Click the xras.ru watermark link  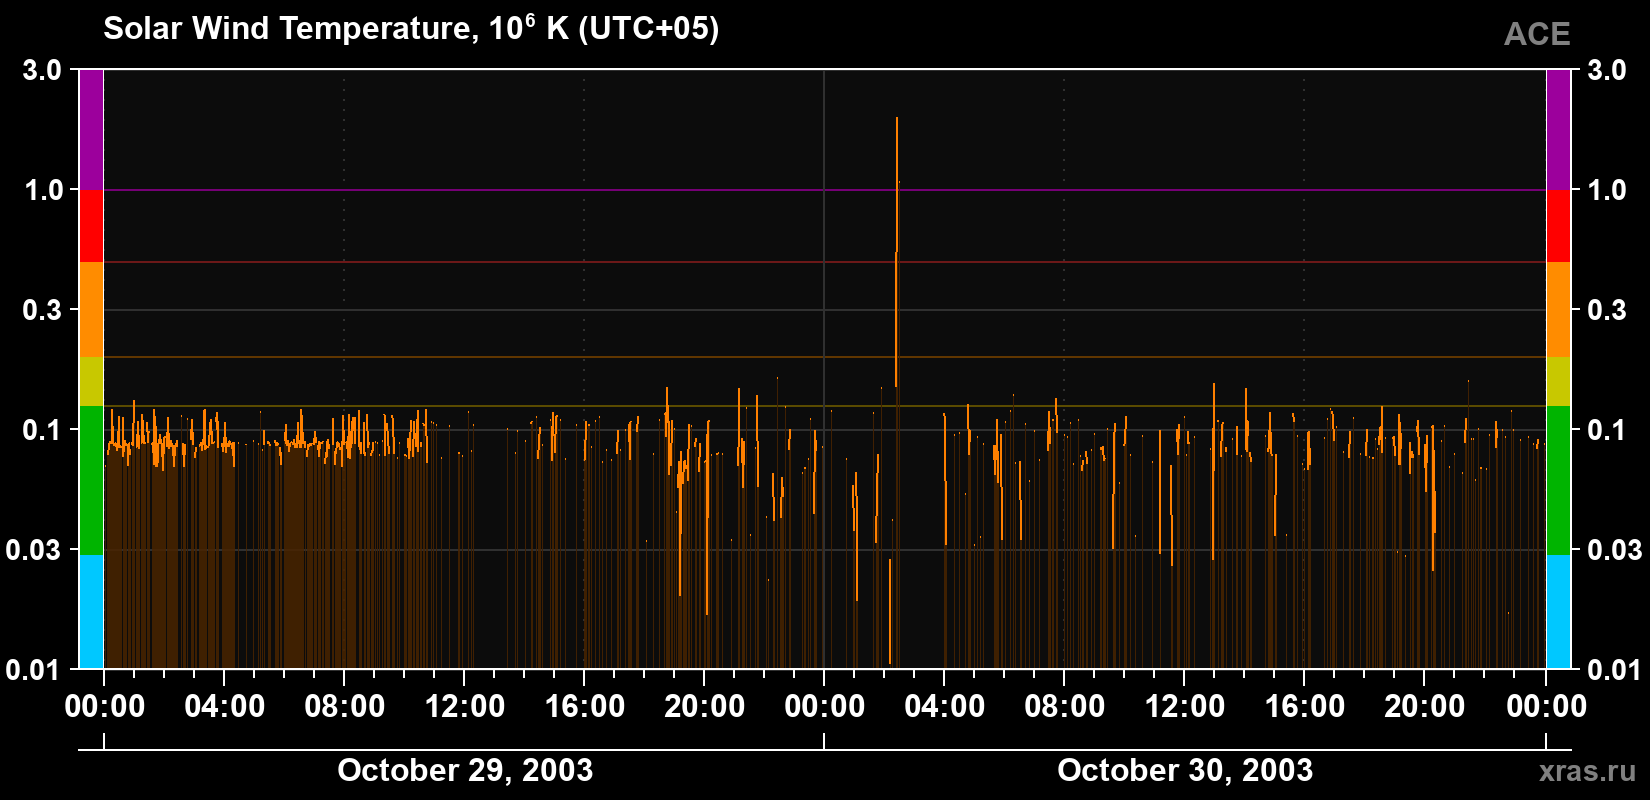(x=1587, y=771)
